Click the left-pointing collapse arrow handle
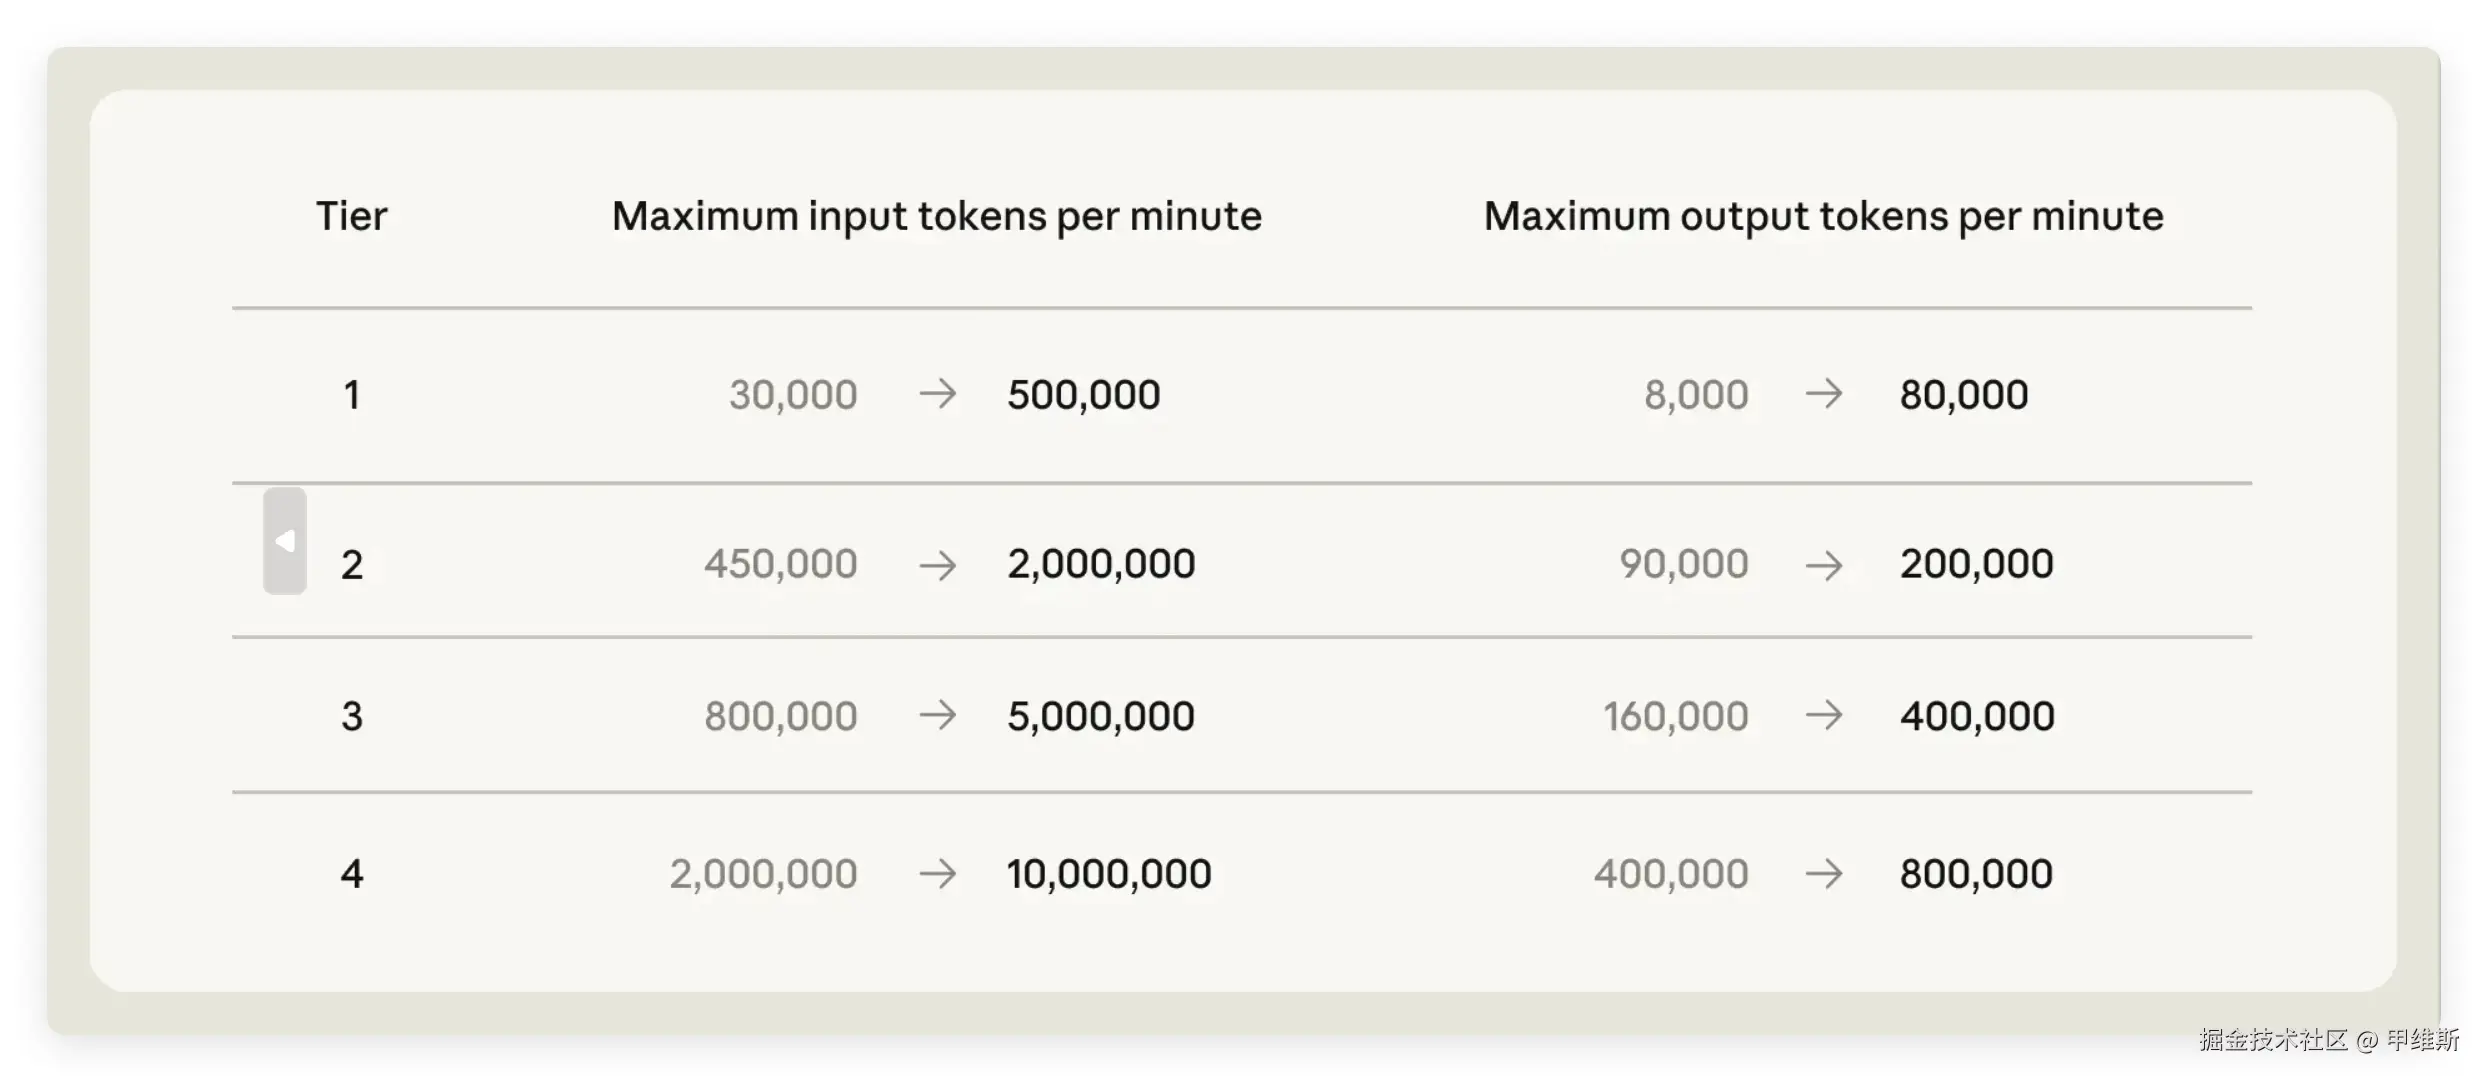This screenshot has height=1082, width=2488. 285,541
